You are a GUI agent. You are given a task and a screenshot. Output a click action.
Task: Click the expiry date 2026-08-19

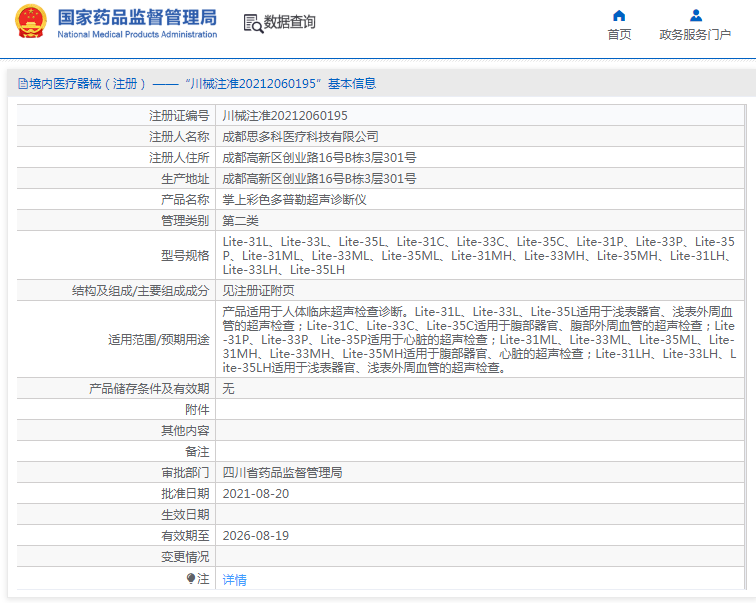[255, 535]
